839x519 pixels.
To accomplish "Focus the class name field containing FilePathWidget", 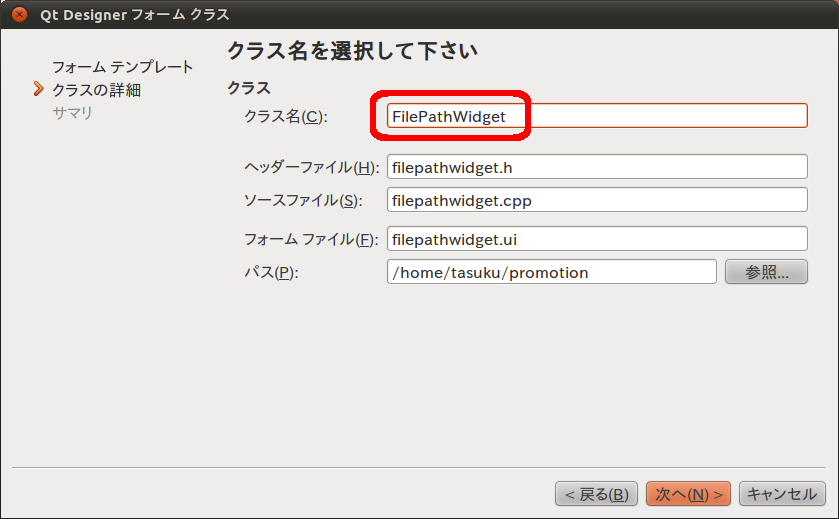I will (596, 116).
